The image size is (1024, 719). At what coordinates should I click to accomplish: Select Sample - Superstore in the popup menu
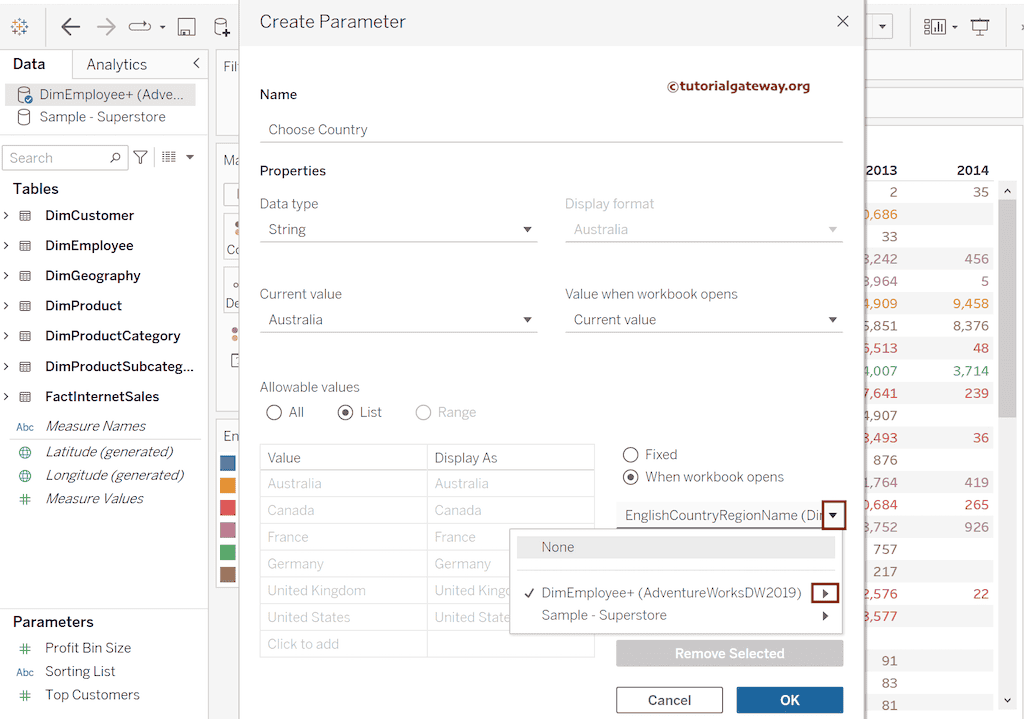tap(604, 615)
